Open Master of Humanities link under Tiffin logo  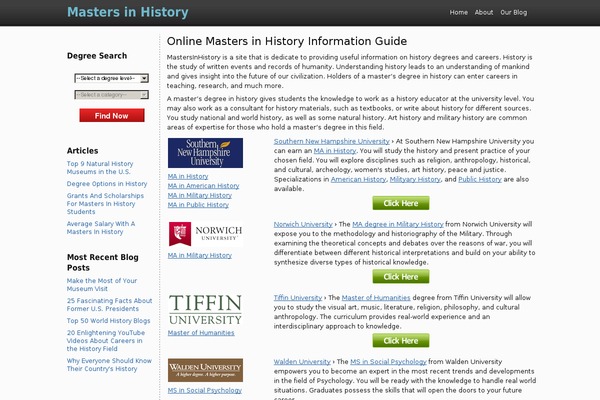[x=201, y=333]
